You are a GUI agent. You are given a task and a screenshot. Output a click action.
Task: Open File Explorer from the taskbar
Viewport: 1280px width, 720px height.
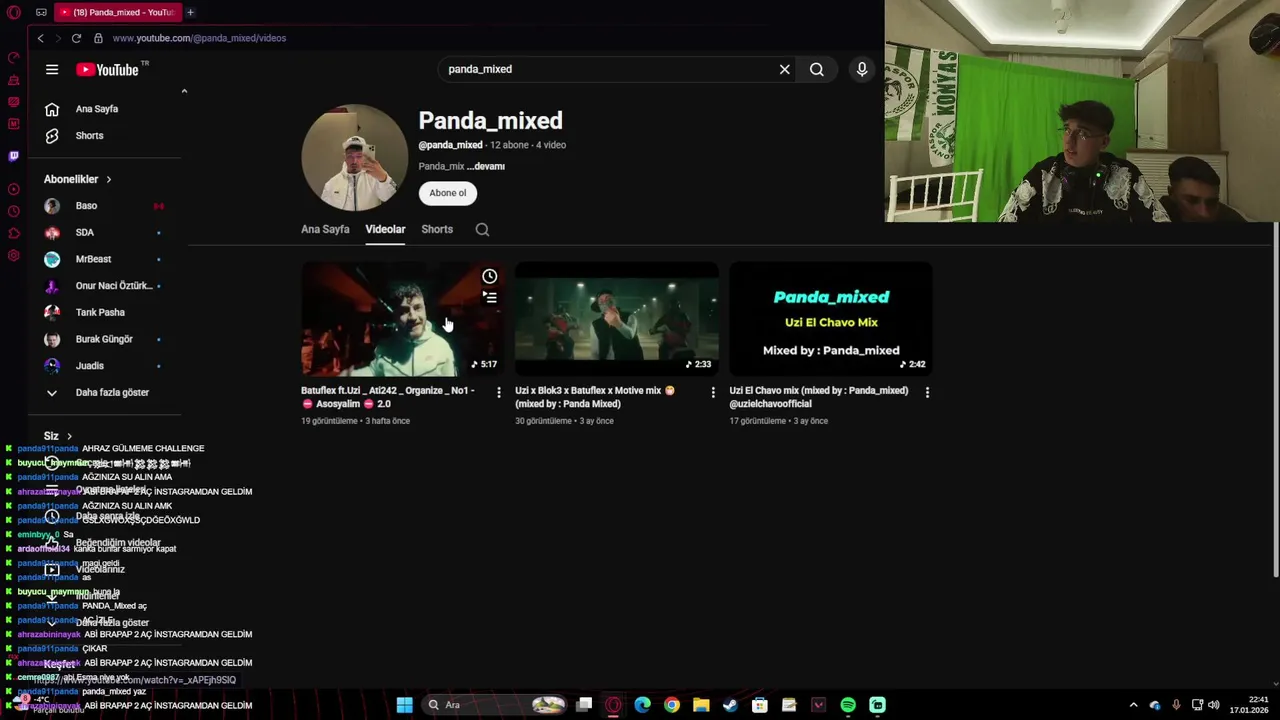pyautogui.click(x=701, y=706)
